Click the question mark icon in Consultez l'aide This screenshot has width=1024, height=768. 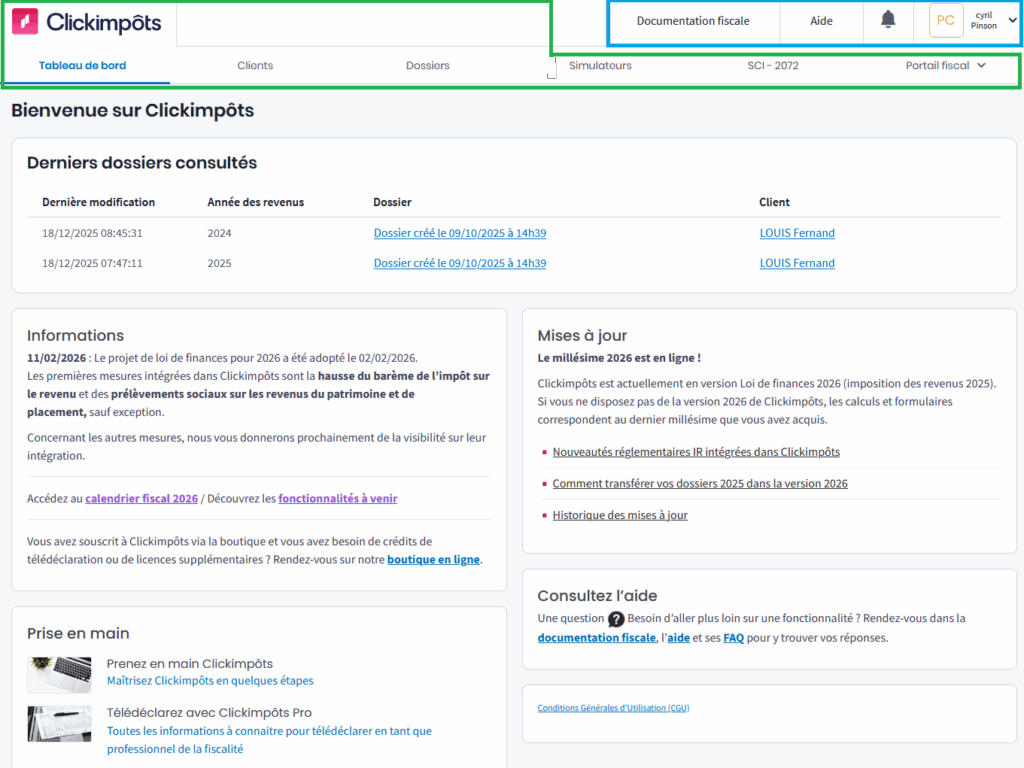(x=616, y=619)
